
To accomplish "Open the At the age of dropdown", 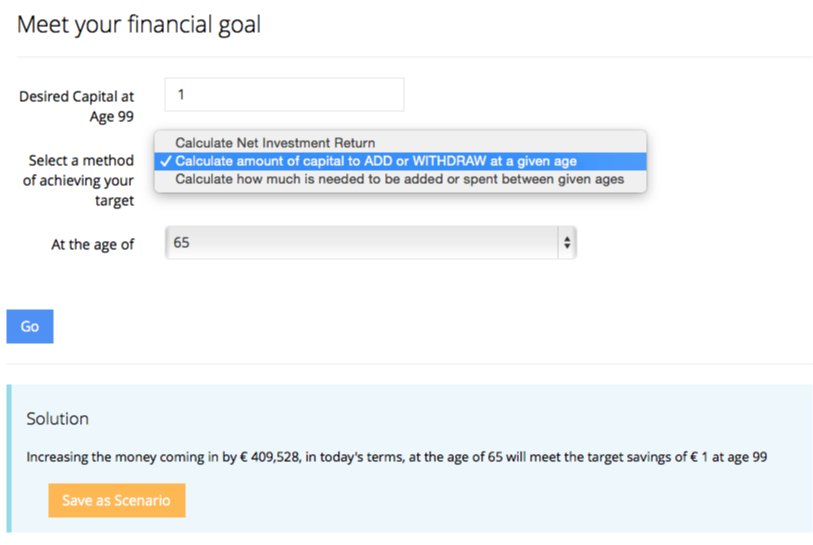I will [370, 243].
